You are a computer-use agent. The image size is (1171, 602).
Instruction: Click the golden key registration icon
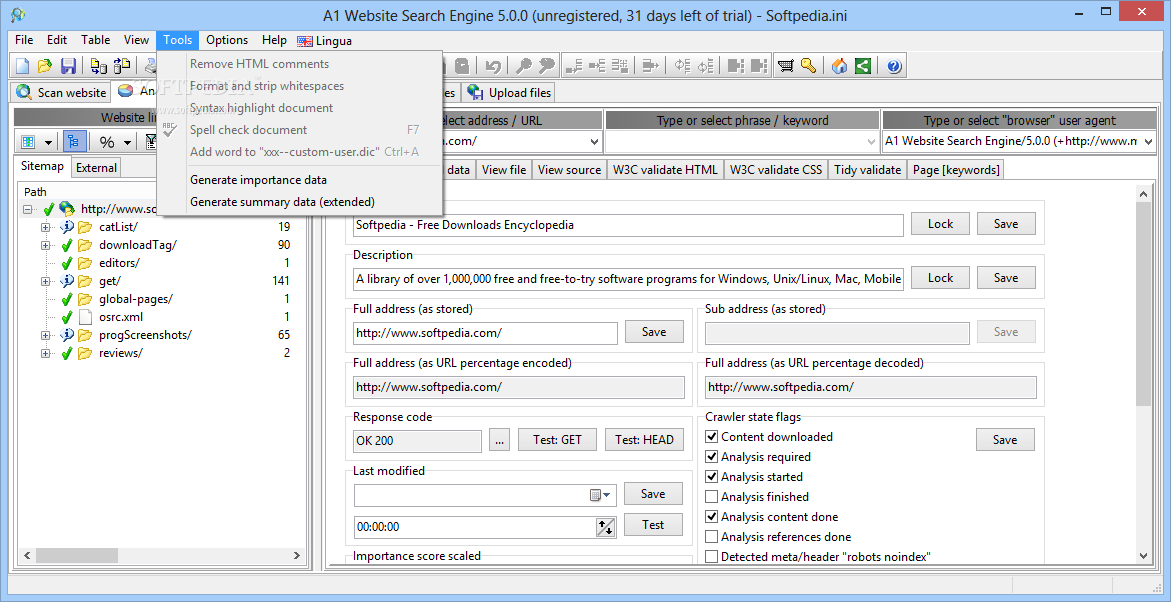tap(808, 66)
